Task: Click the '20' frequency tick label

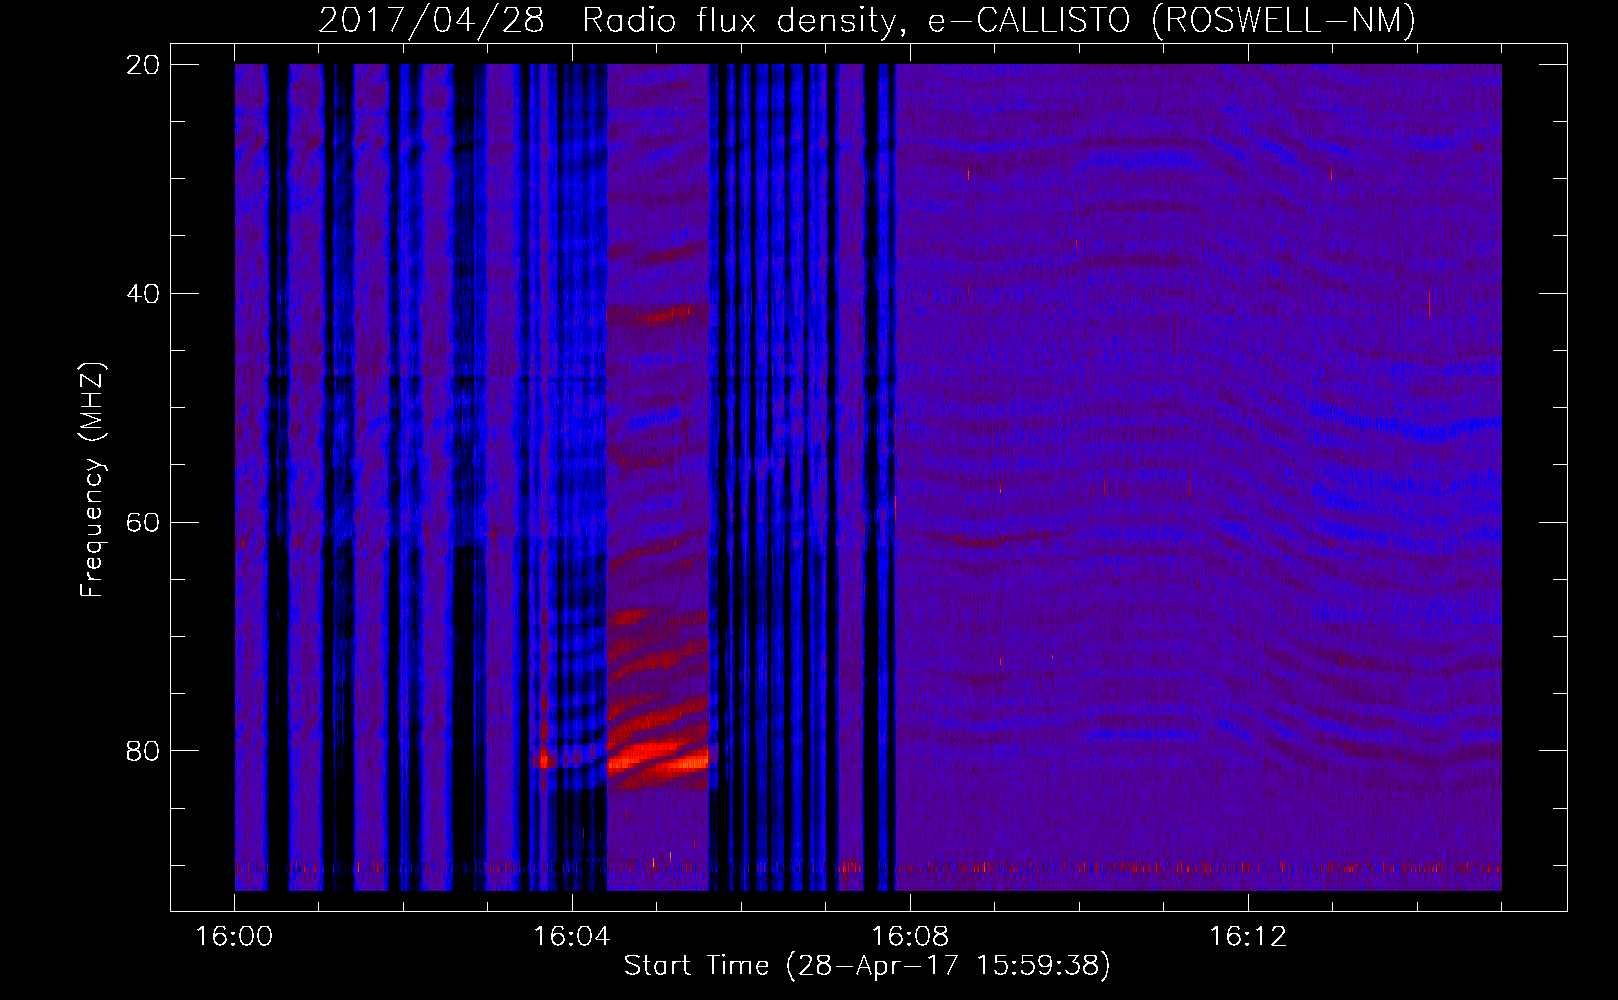Action: click(x=143, y=65)
